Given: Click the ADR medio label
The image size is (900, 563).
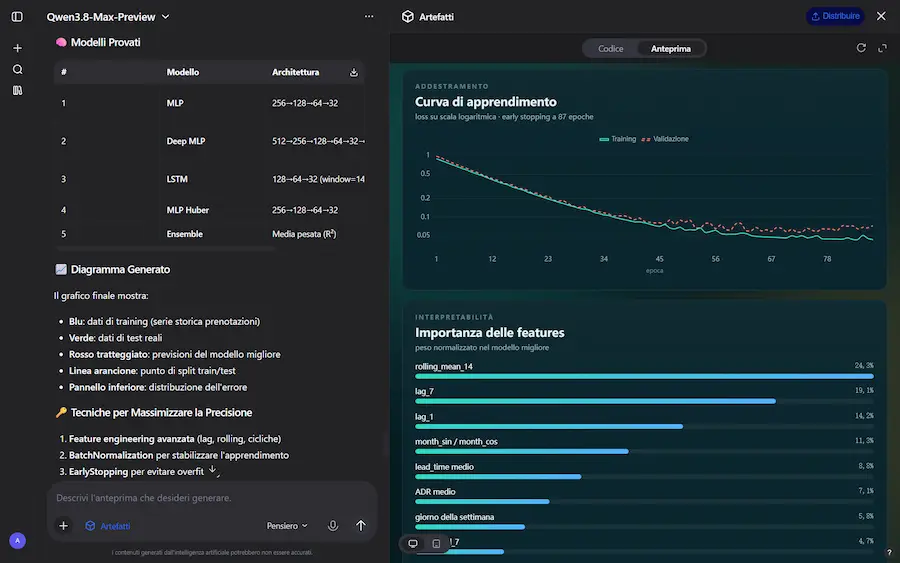Looking at the screenshot, I should point(435,492).
